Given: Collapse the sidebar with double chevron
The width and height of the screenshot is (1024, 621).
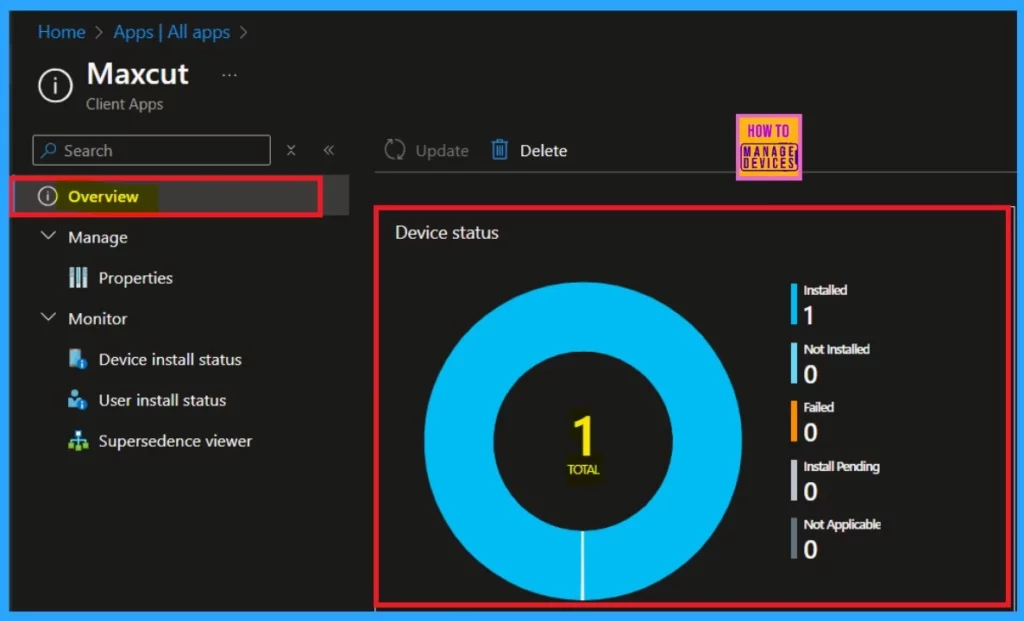Looking at the screenshot, I should (x=328, y=150).
